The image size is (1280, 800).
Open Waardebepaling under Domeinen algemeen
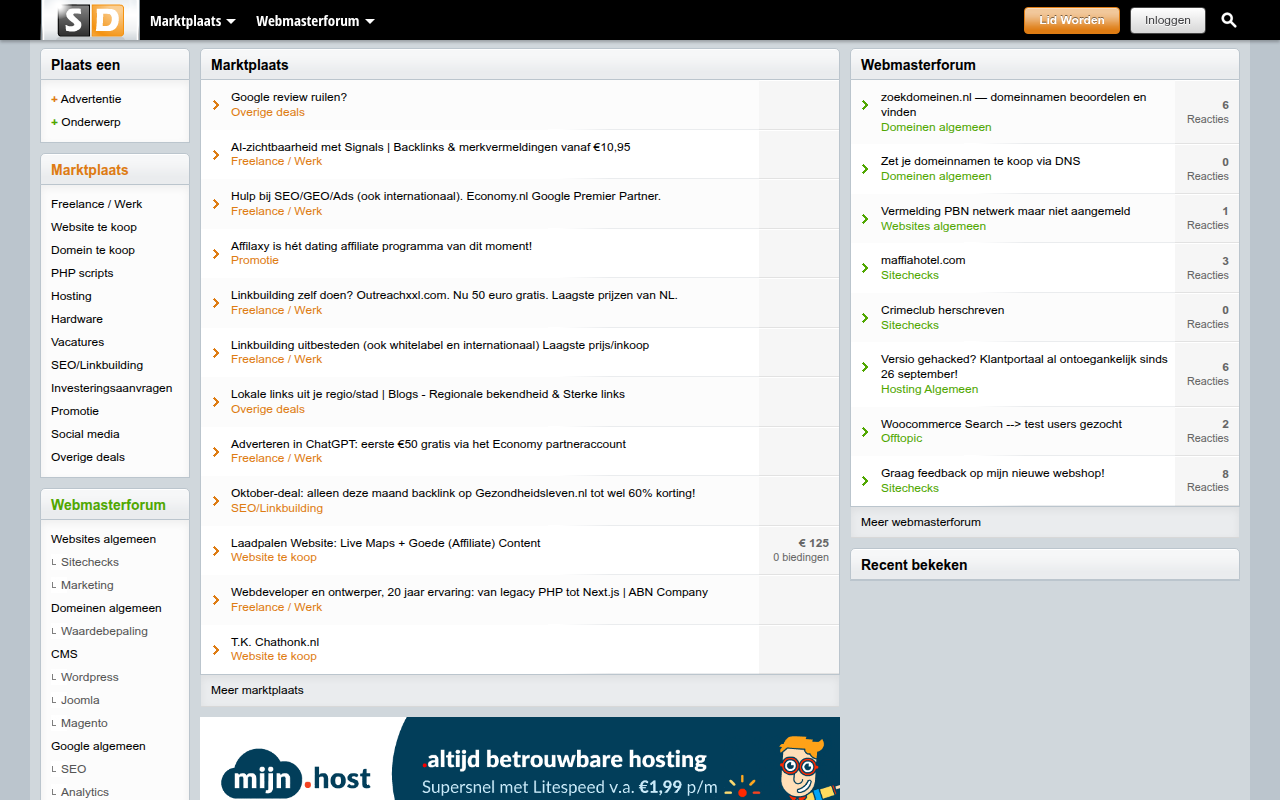(x=104, y=631)
